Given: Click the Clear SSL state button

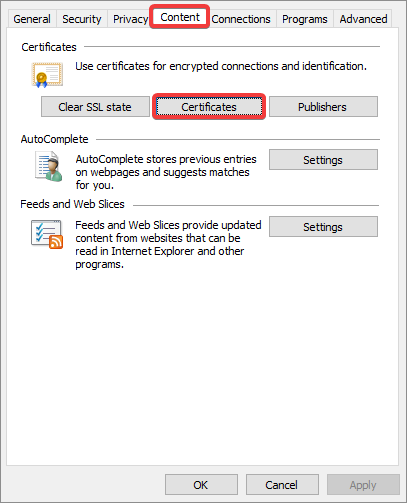Looking at the screenshot, I should [x=95, y=107].
